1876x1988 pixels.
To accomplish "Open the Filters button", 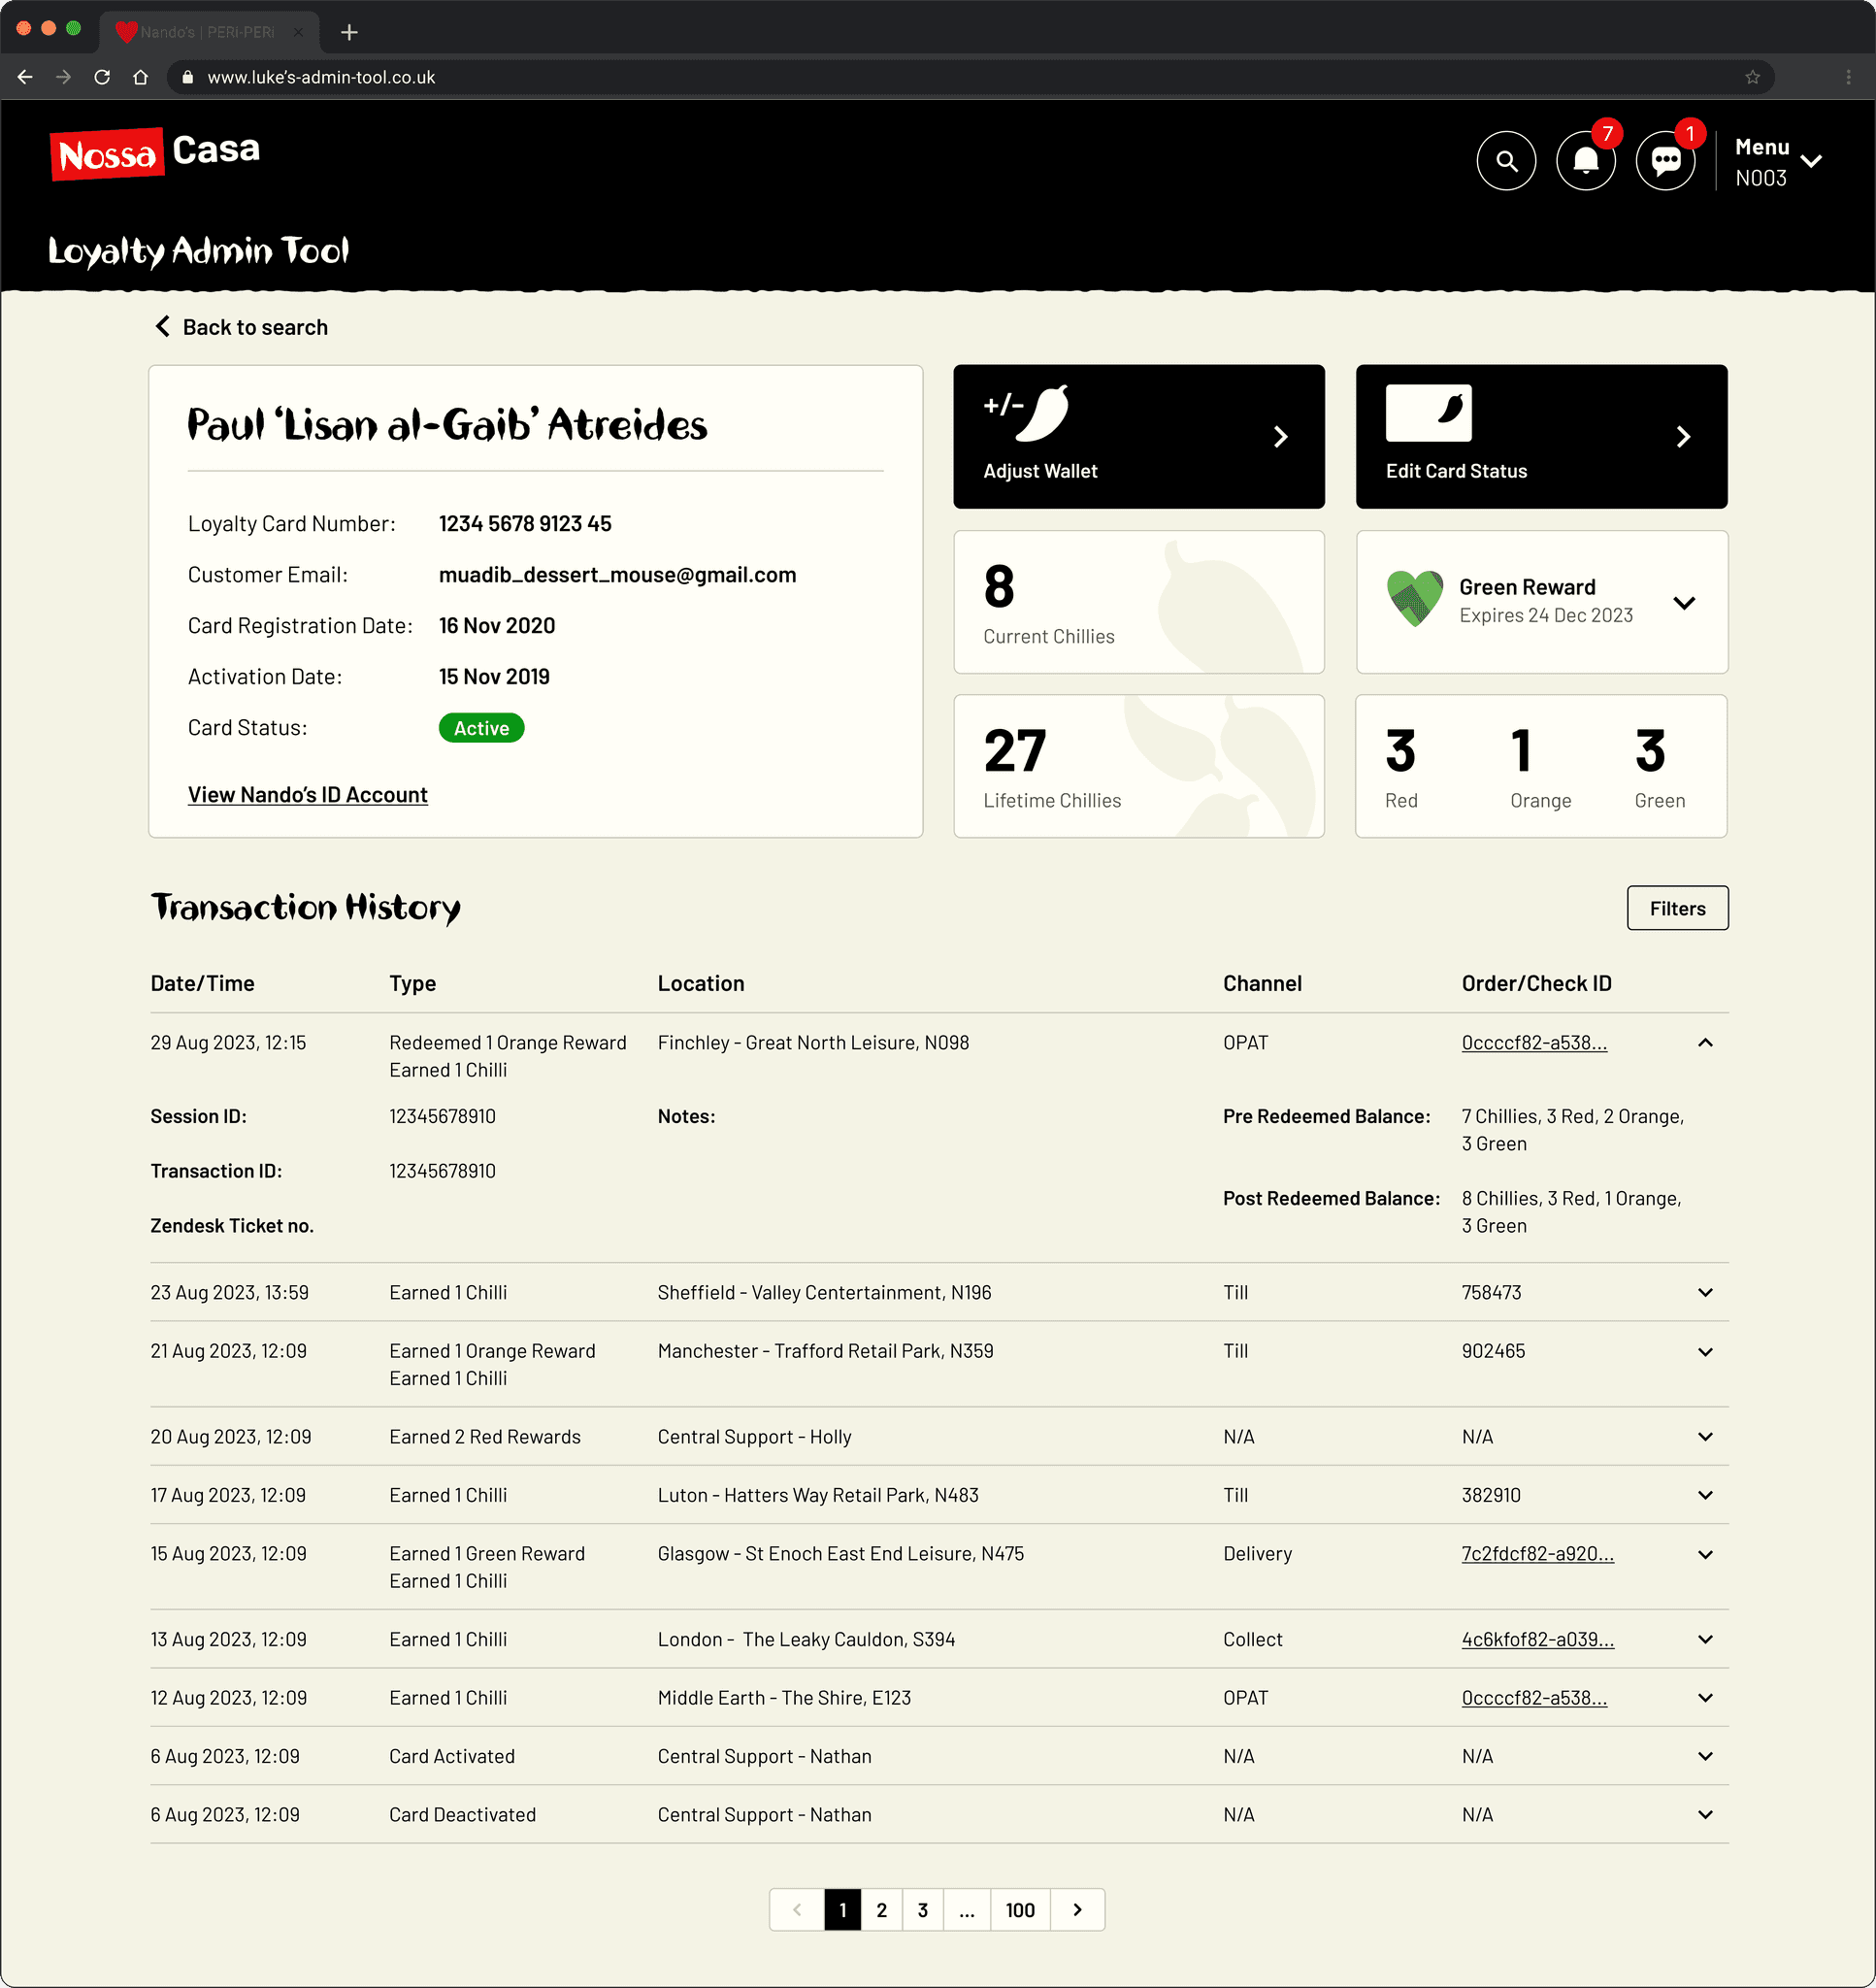I will [x=1676, y=908].
